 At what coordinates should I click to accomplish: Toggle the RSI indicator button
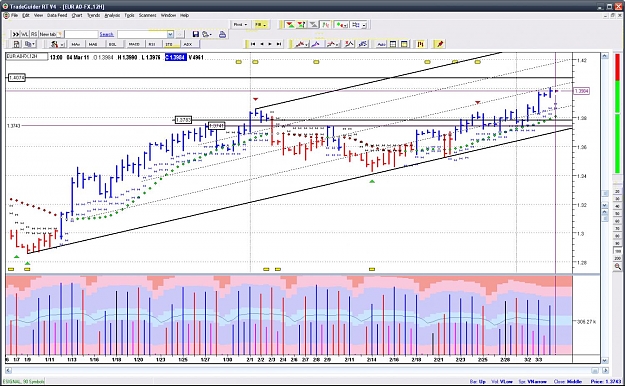click(x=152, y=44)
